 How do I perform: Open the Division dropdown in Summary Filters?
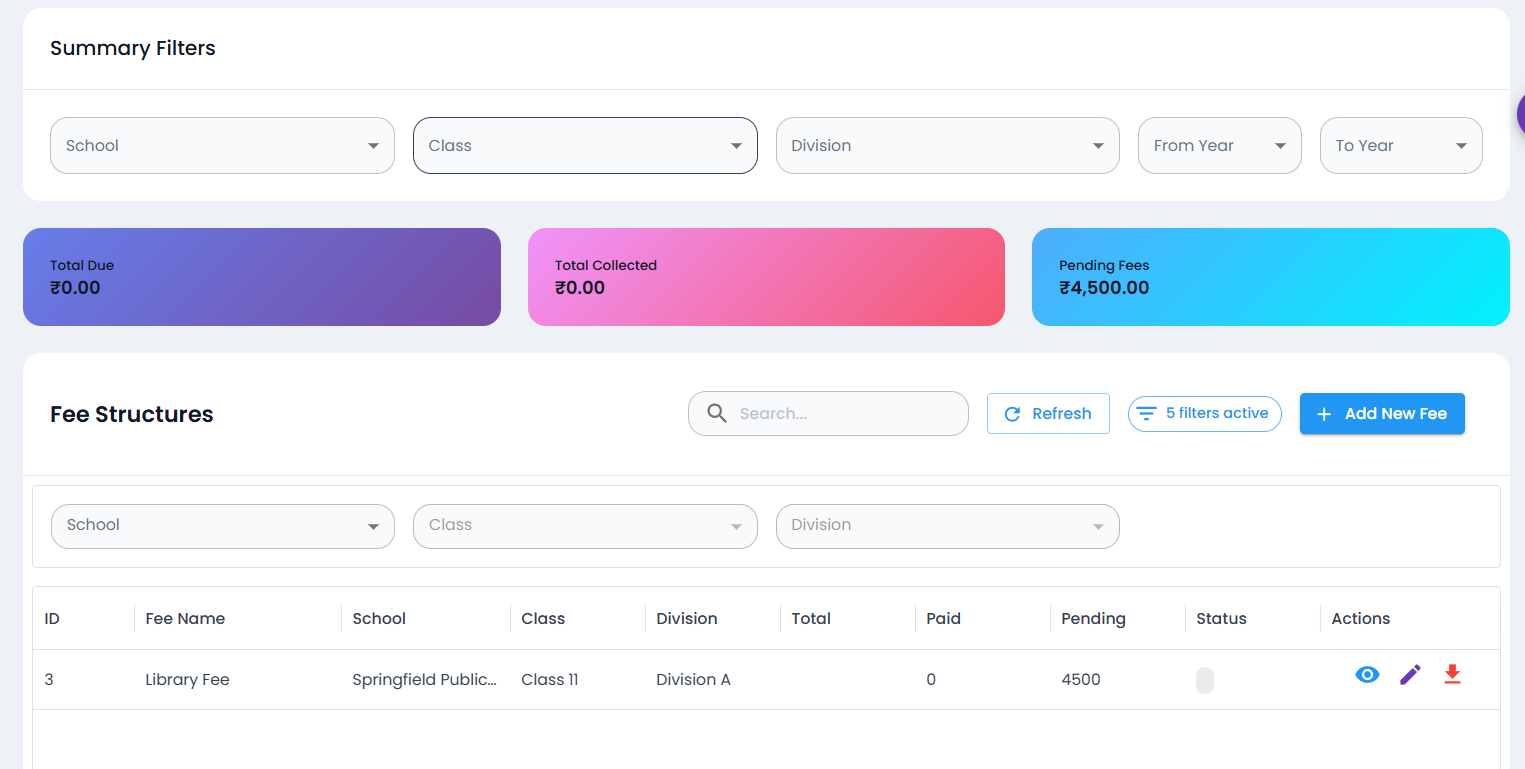(947, 145)
